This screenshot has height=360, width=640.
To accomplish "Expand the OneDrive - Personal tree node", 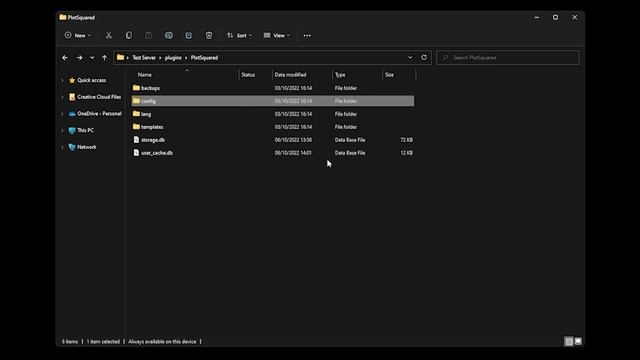I will point(62,114).
